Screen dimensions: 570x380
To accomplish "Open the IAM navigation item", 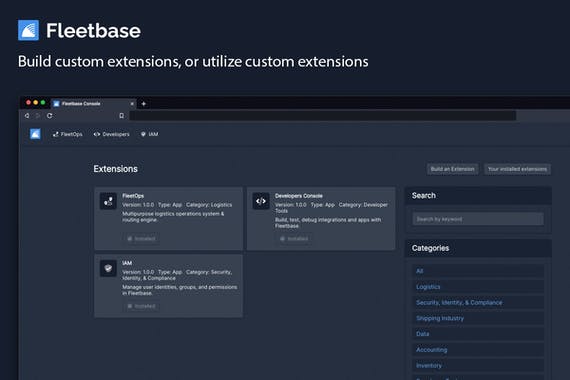I will pyautogui.click(x=149, y=134).
